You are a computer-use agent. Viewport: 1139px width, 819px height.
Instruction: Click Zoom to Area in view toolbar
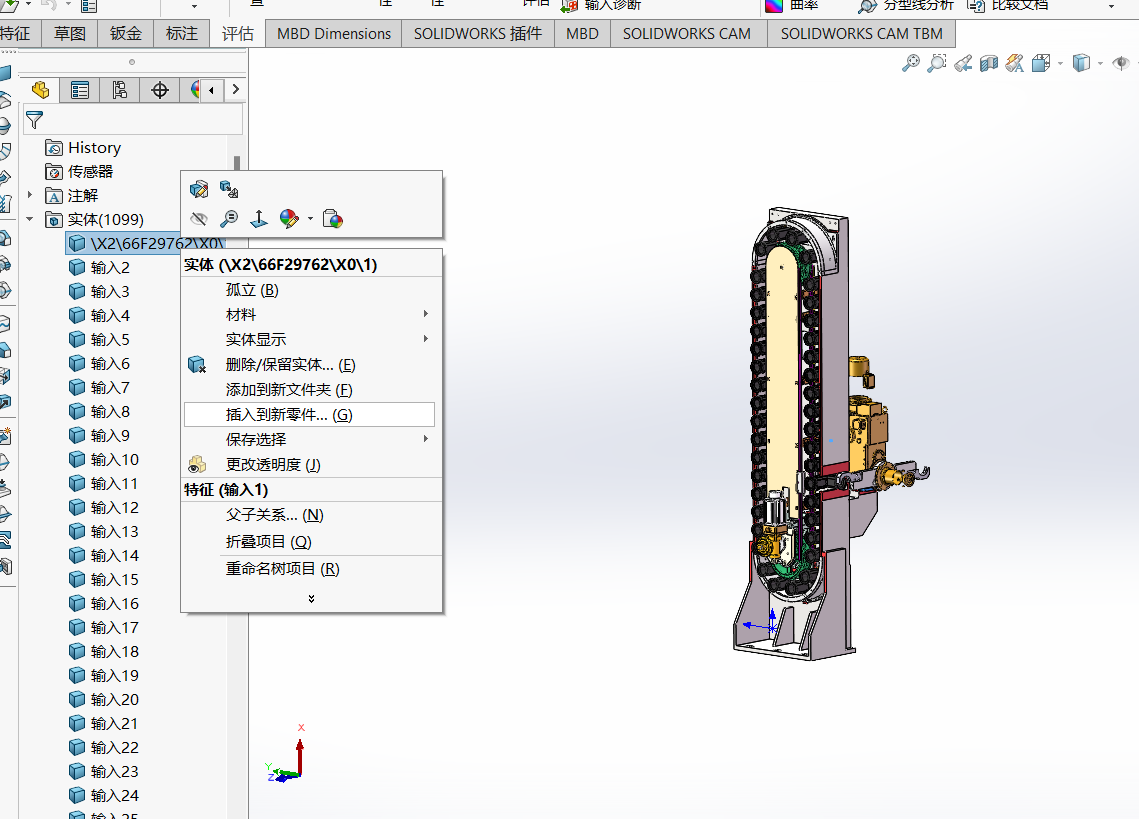(937, 63)
